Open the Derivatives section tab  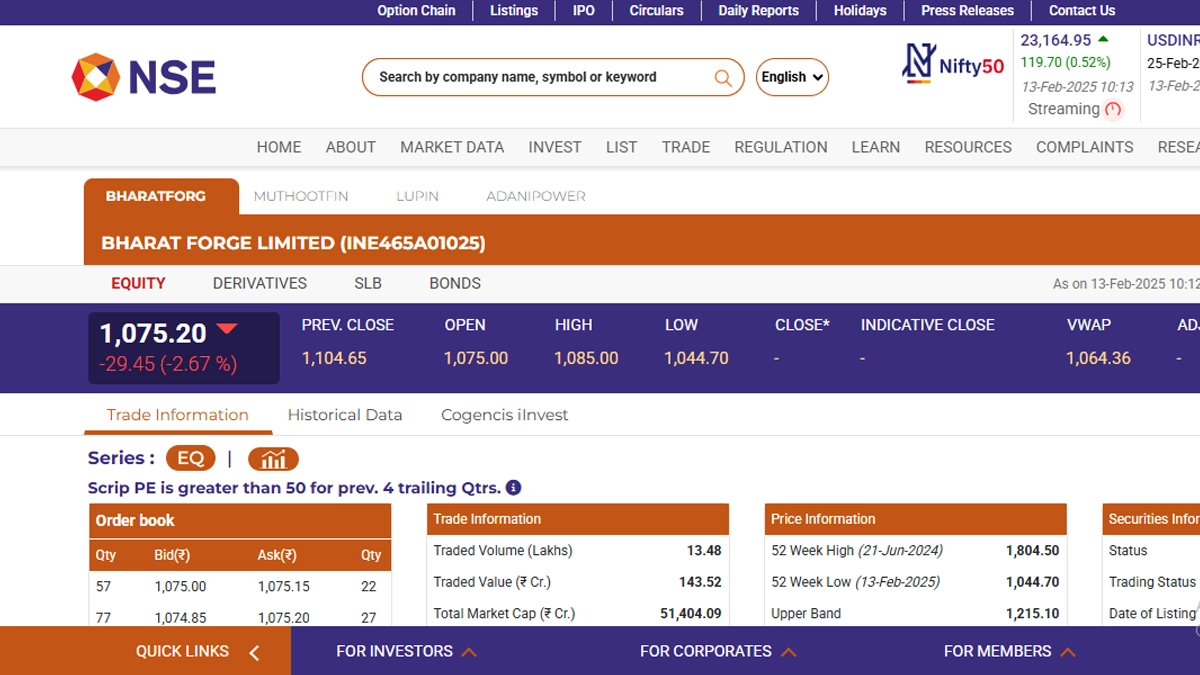click(260, 283)
